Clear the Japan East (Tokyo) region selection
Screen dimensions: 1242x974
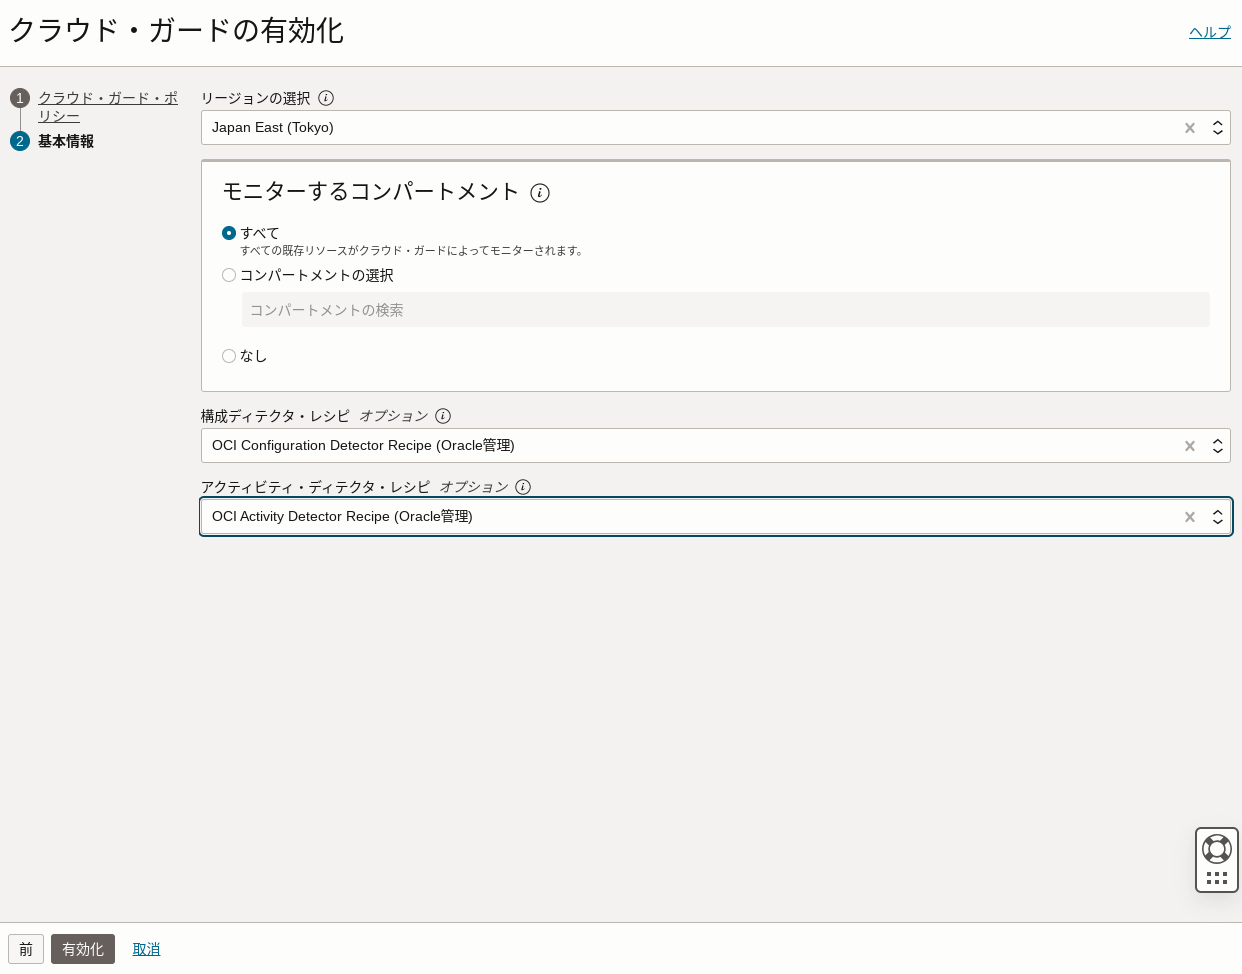(x=1189, y=128)
